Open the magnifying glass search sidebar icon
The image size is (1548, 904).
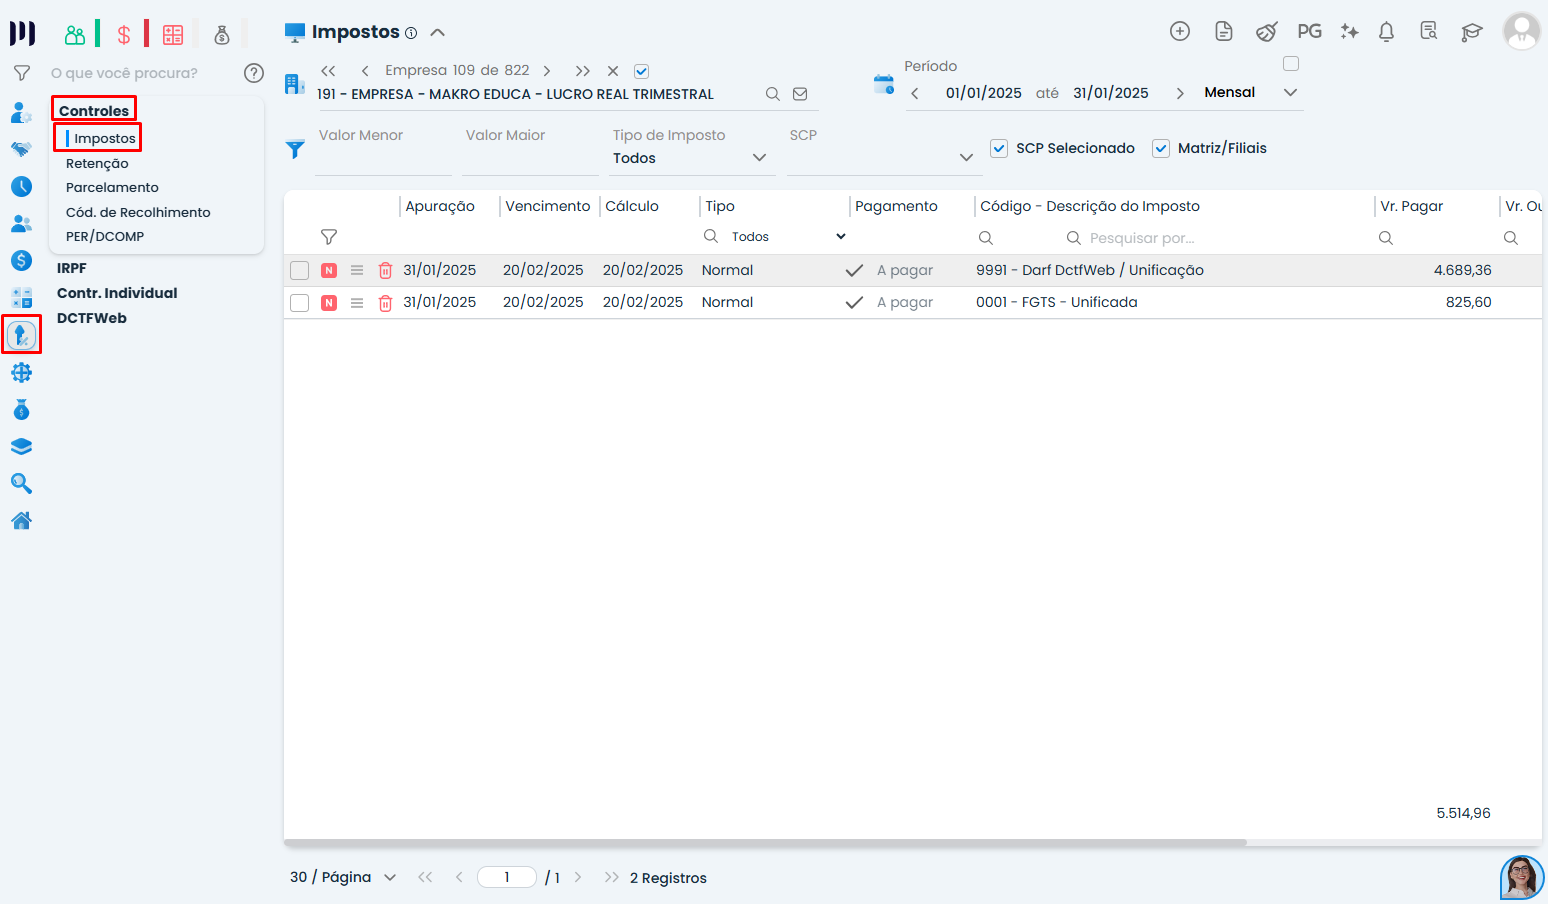(21, 484)
